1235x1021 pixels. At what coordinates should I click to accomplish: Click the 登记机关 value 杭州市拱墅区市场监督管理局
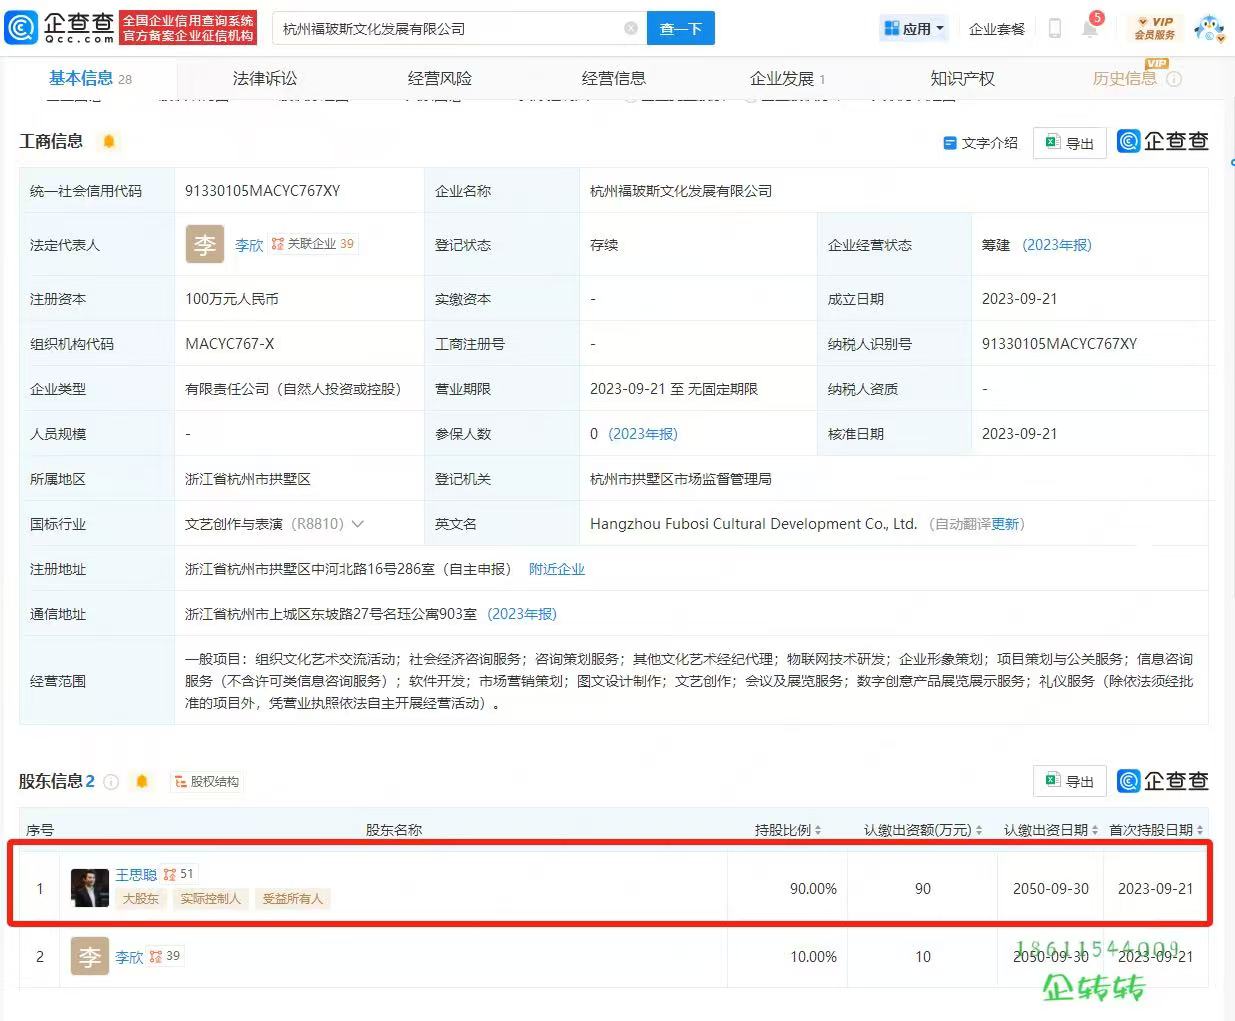click(681, 479)
